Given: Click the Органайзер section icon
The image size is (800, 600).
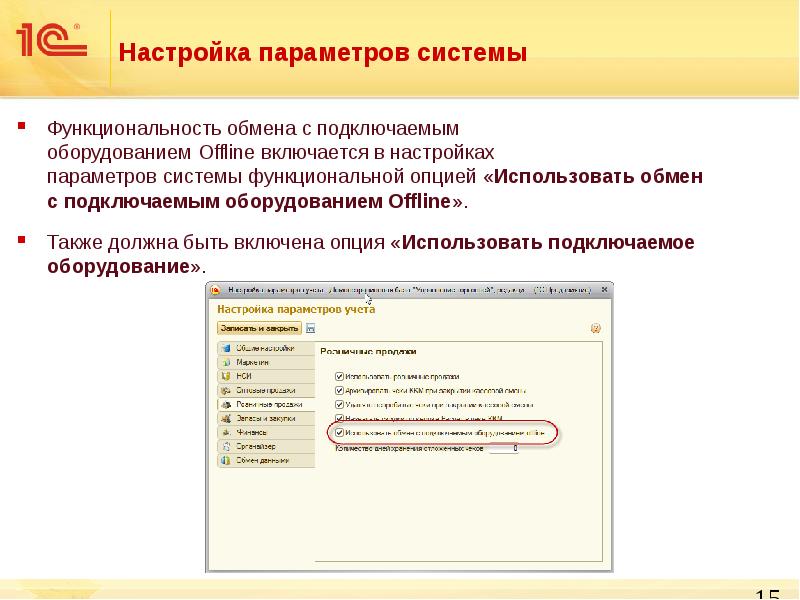Looking at the screenshot, I should [x=226, y=447].
